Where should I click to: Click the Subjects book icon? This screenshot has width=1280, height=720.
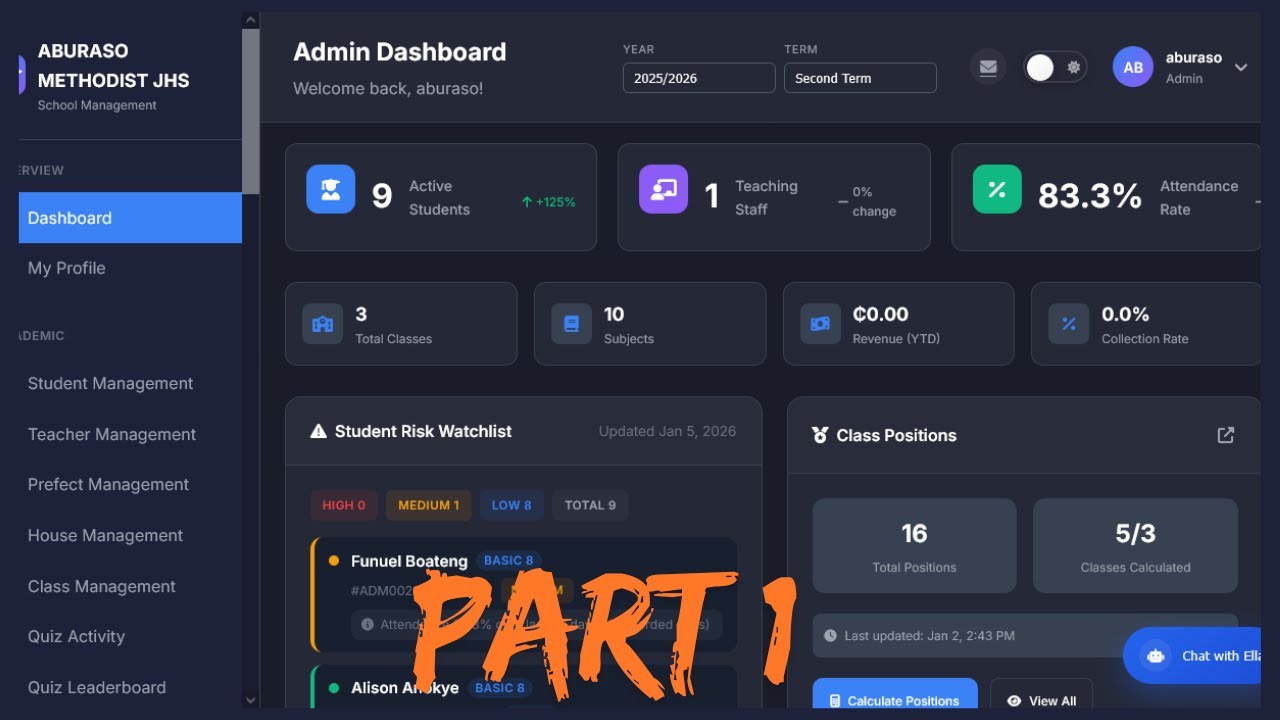click(571, 324)
